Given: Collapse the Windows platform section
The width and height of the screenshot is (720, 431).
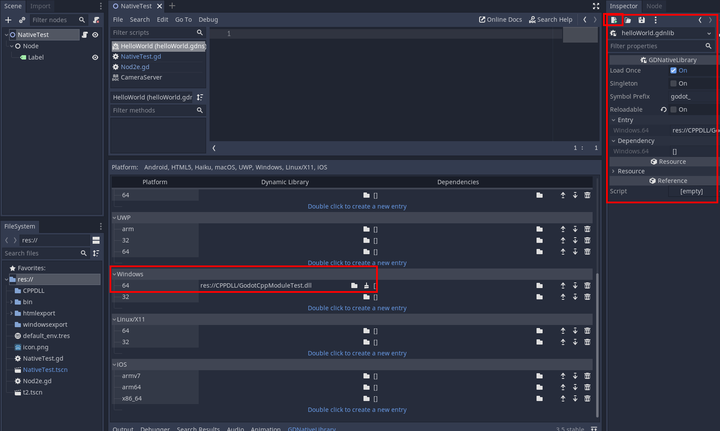Looking at the screenshot, I should (114, 274).
